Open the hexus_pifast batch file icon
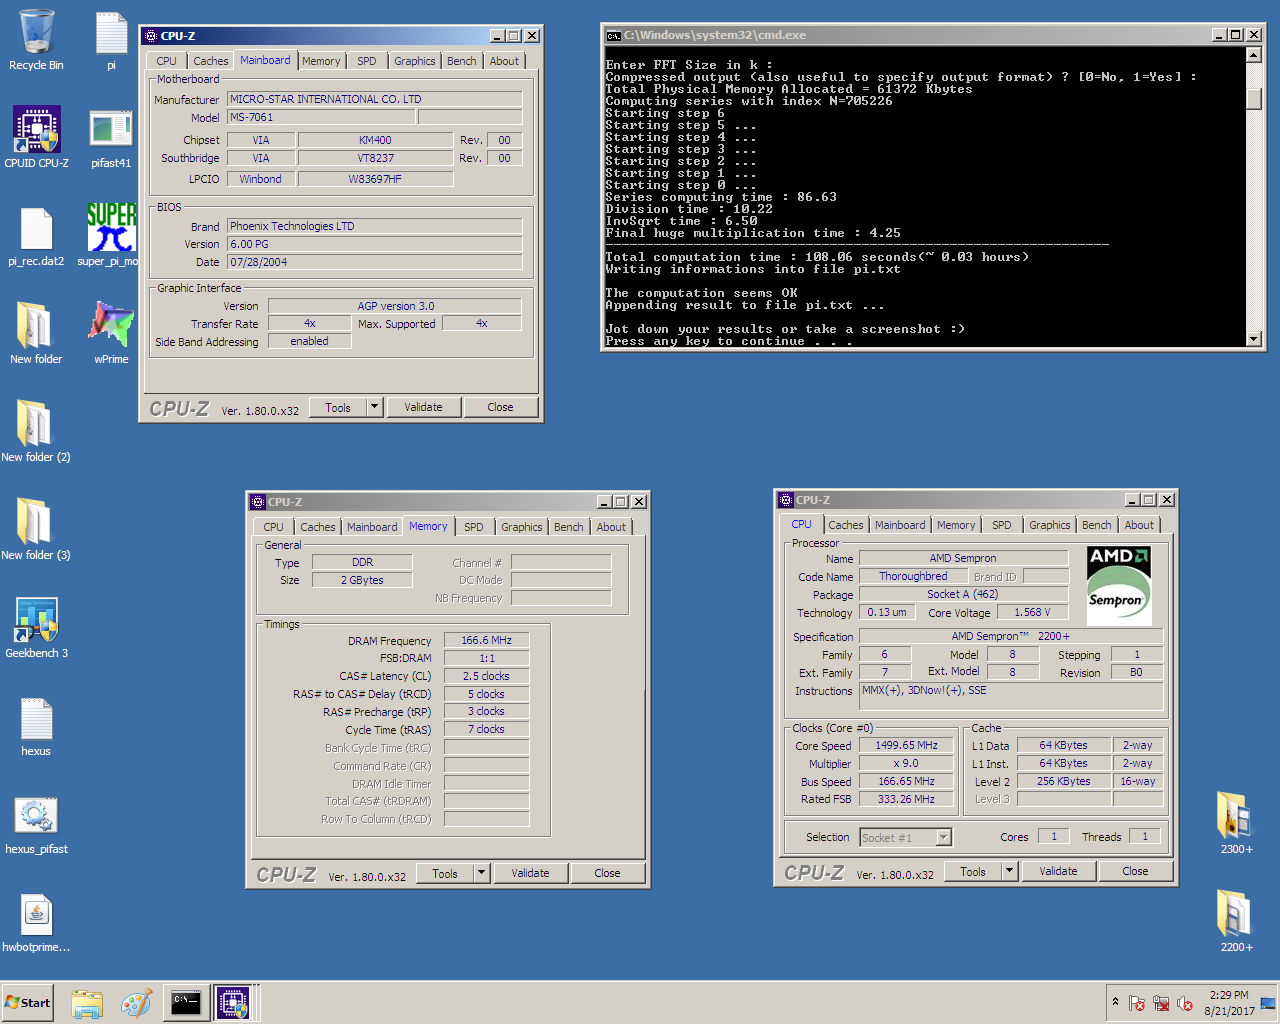 pyautogui.click(x=36, y=824)
